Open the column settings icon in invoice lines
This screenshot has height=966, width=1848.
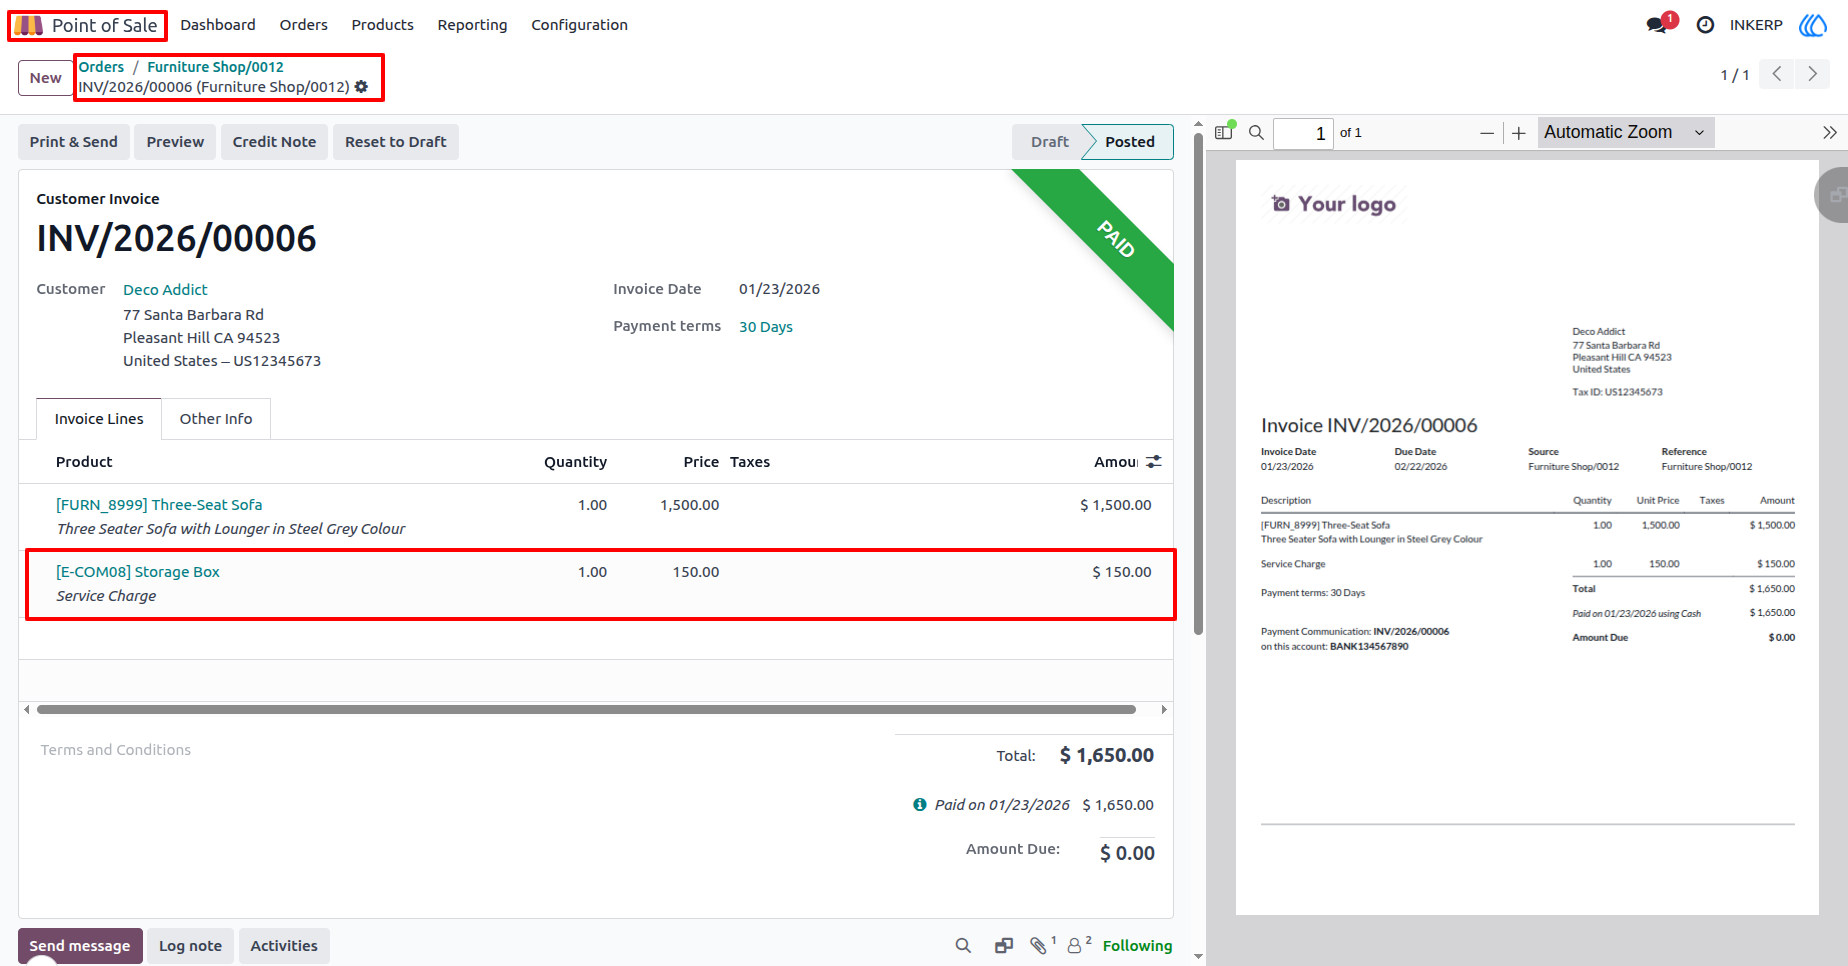1154,462
